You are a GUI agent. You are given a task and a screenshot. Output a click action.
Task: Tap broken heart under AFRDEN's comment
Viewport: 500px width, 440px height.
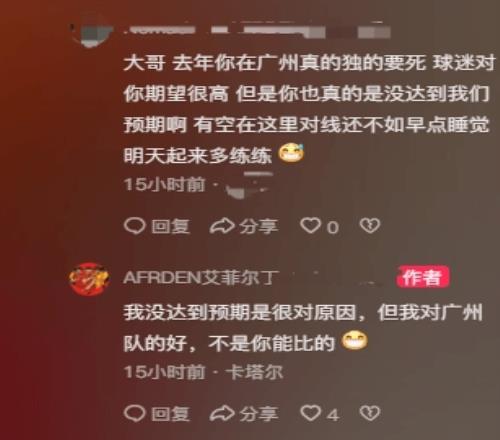point(370,413)
